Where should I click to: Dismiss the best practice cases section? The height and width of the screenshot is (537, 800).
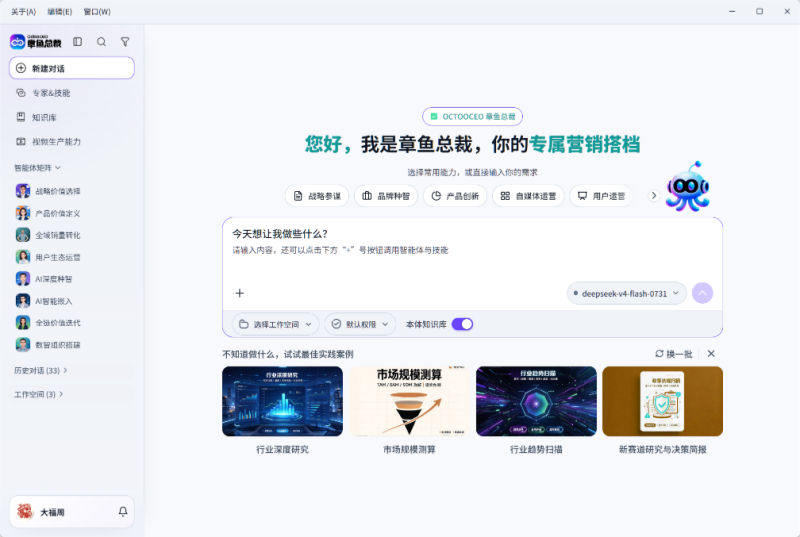click(711, 353)
